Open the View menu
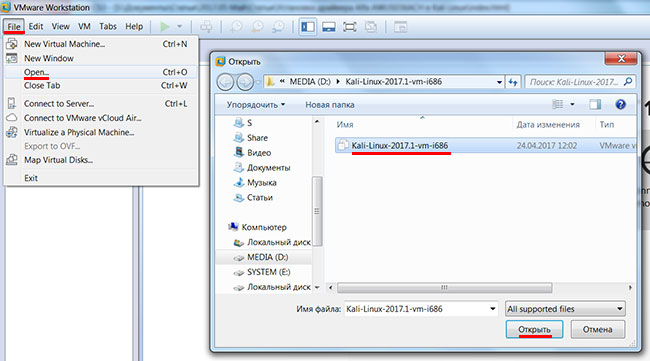Screen dimensions: 650x361 [61, 27]
